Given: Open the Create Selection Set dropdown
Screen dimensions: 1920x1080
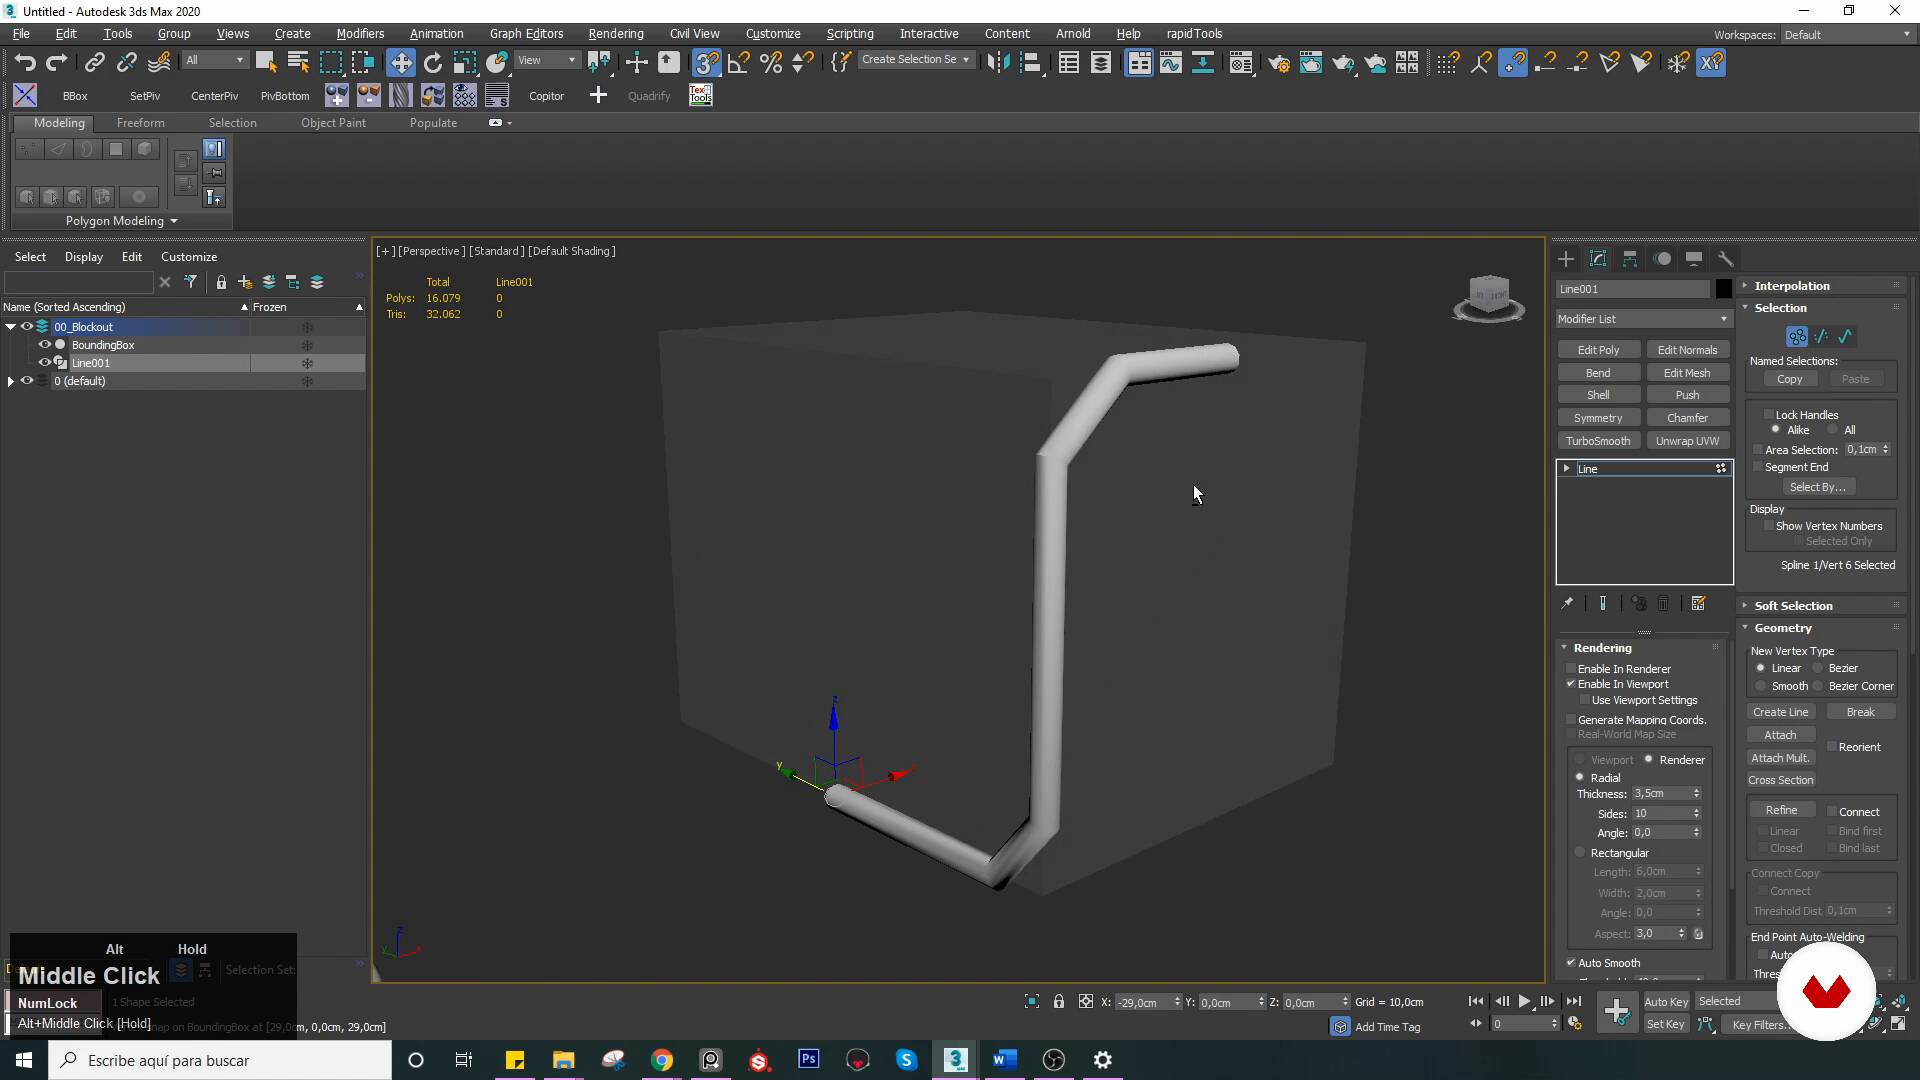Looking at the screenshot, I should click(915, 60).
